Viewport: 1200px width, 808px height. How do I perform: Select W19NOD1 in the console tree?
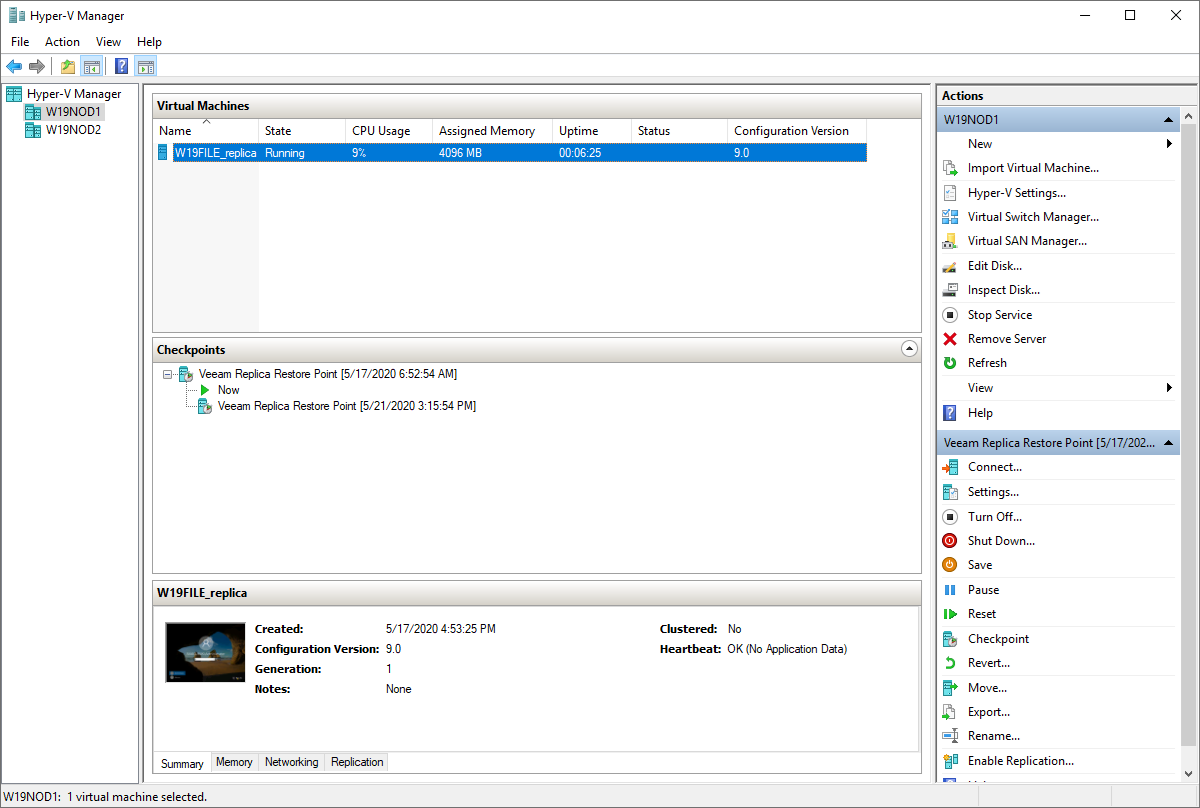[x=74, y=112]
